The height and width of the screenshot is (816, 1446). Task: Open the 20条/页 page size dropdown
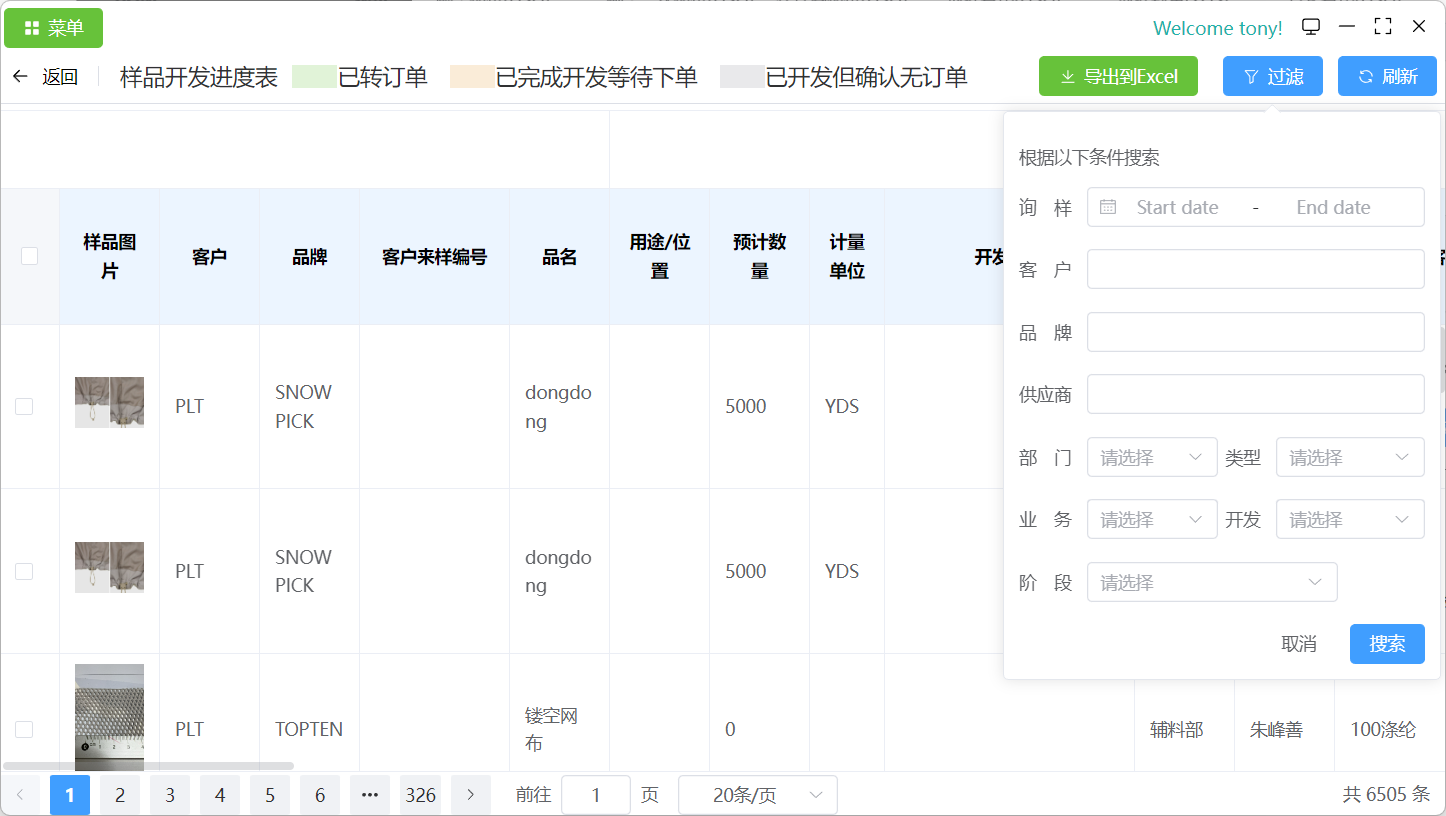point(757,795)
